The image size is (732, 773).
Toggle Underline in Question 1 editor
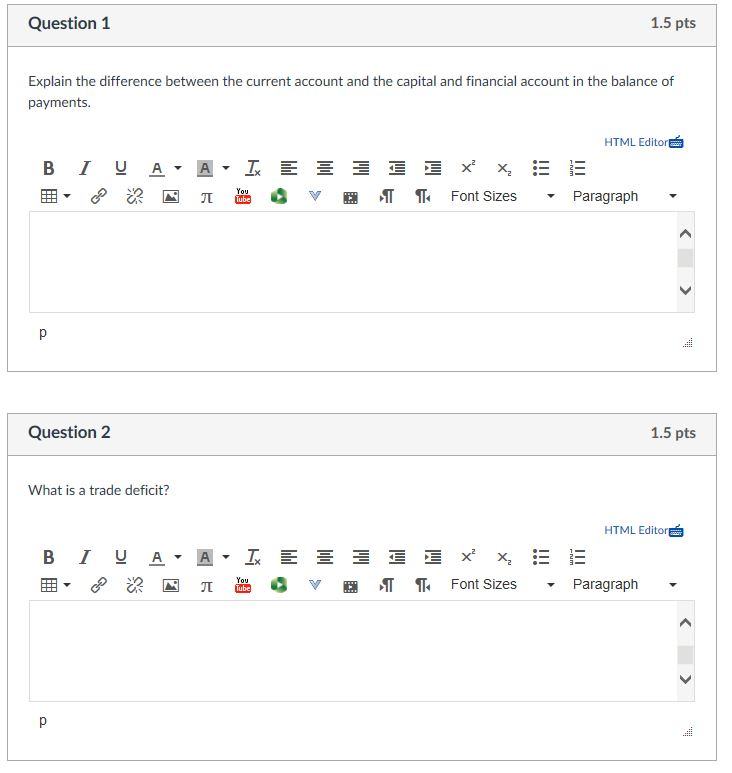tap(121, 169)
